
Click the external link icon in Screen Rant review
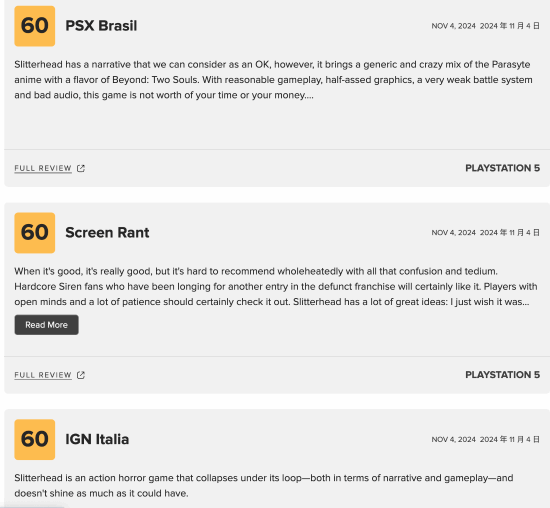point(81,375)
